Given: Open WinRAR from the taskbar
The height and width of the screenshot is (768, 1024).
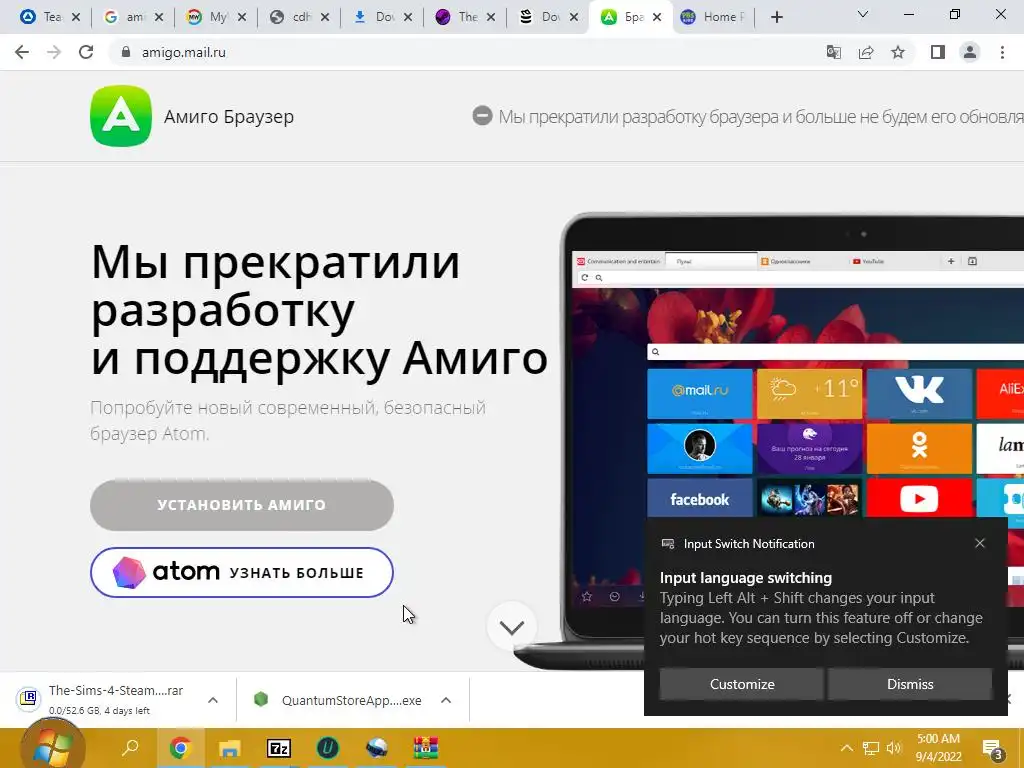Looking at the screenshot, I should point(426,748).
